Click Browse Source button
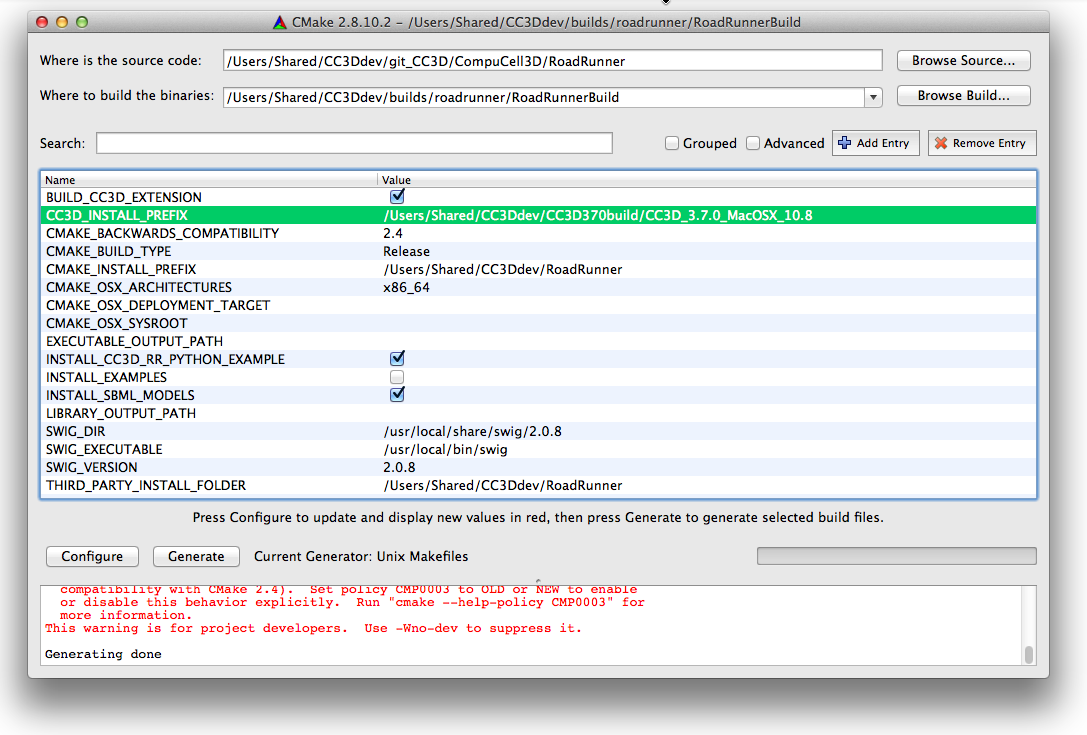This screenshot has width=1087, height=735. click(x=963, y=61)
